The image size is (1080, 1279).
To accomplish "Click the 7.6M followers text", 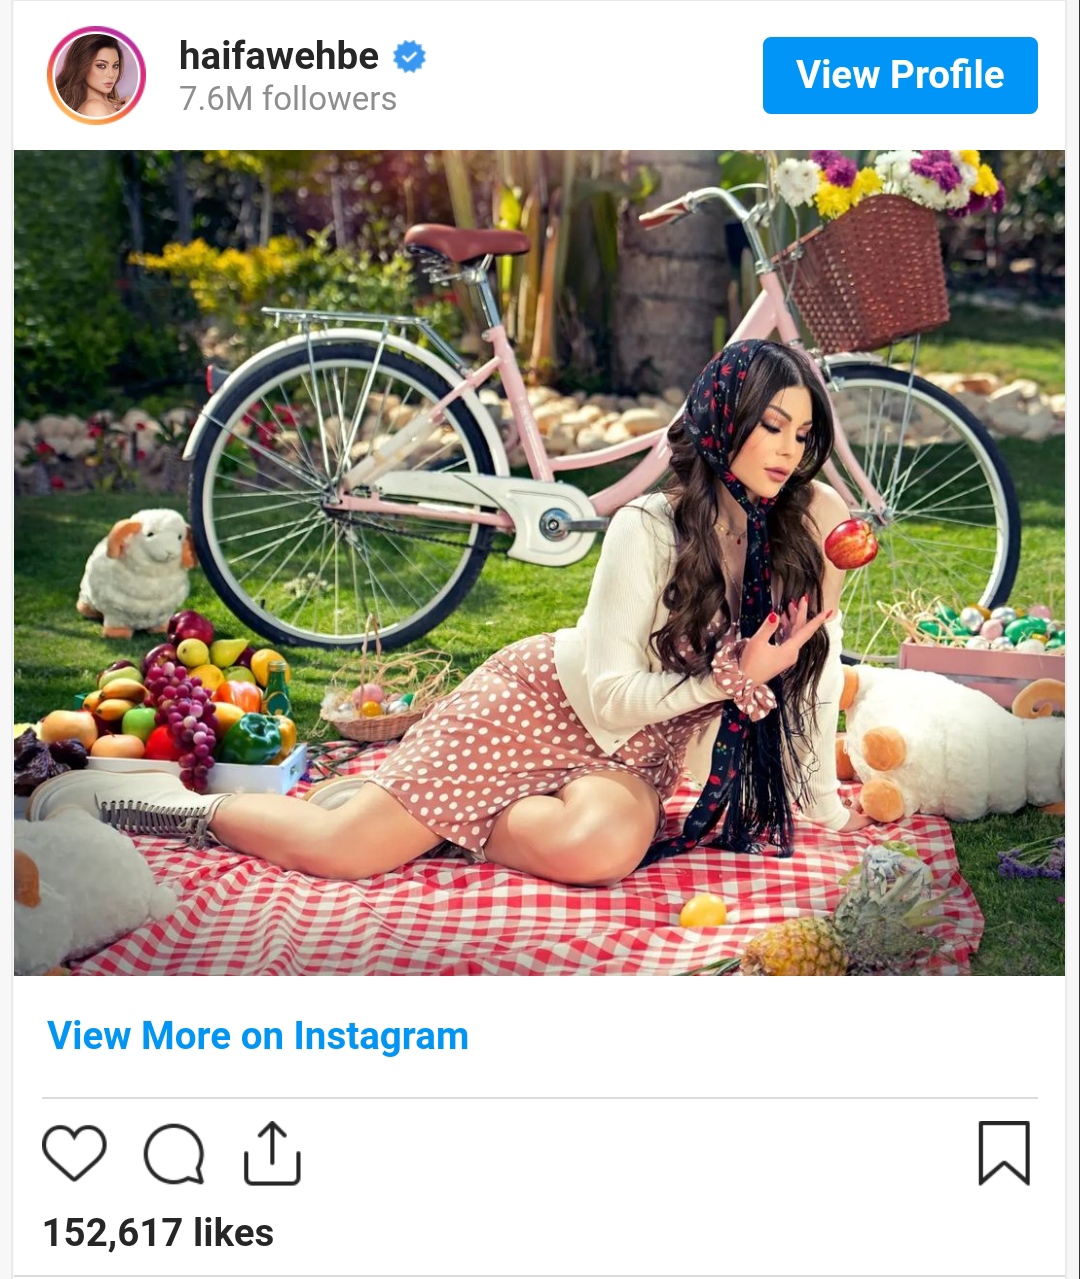I will click(x=288, y=99).
